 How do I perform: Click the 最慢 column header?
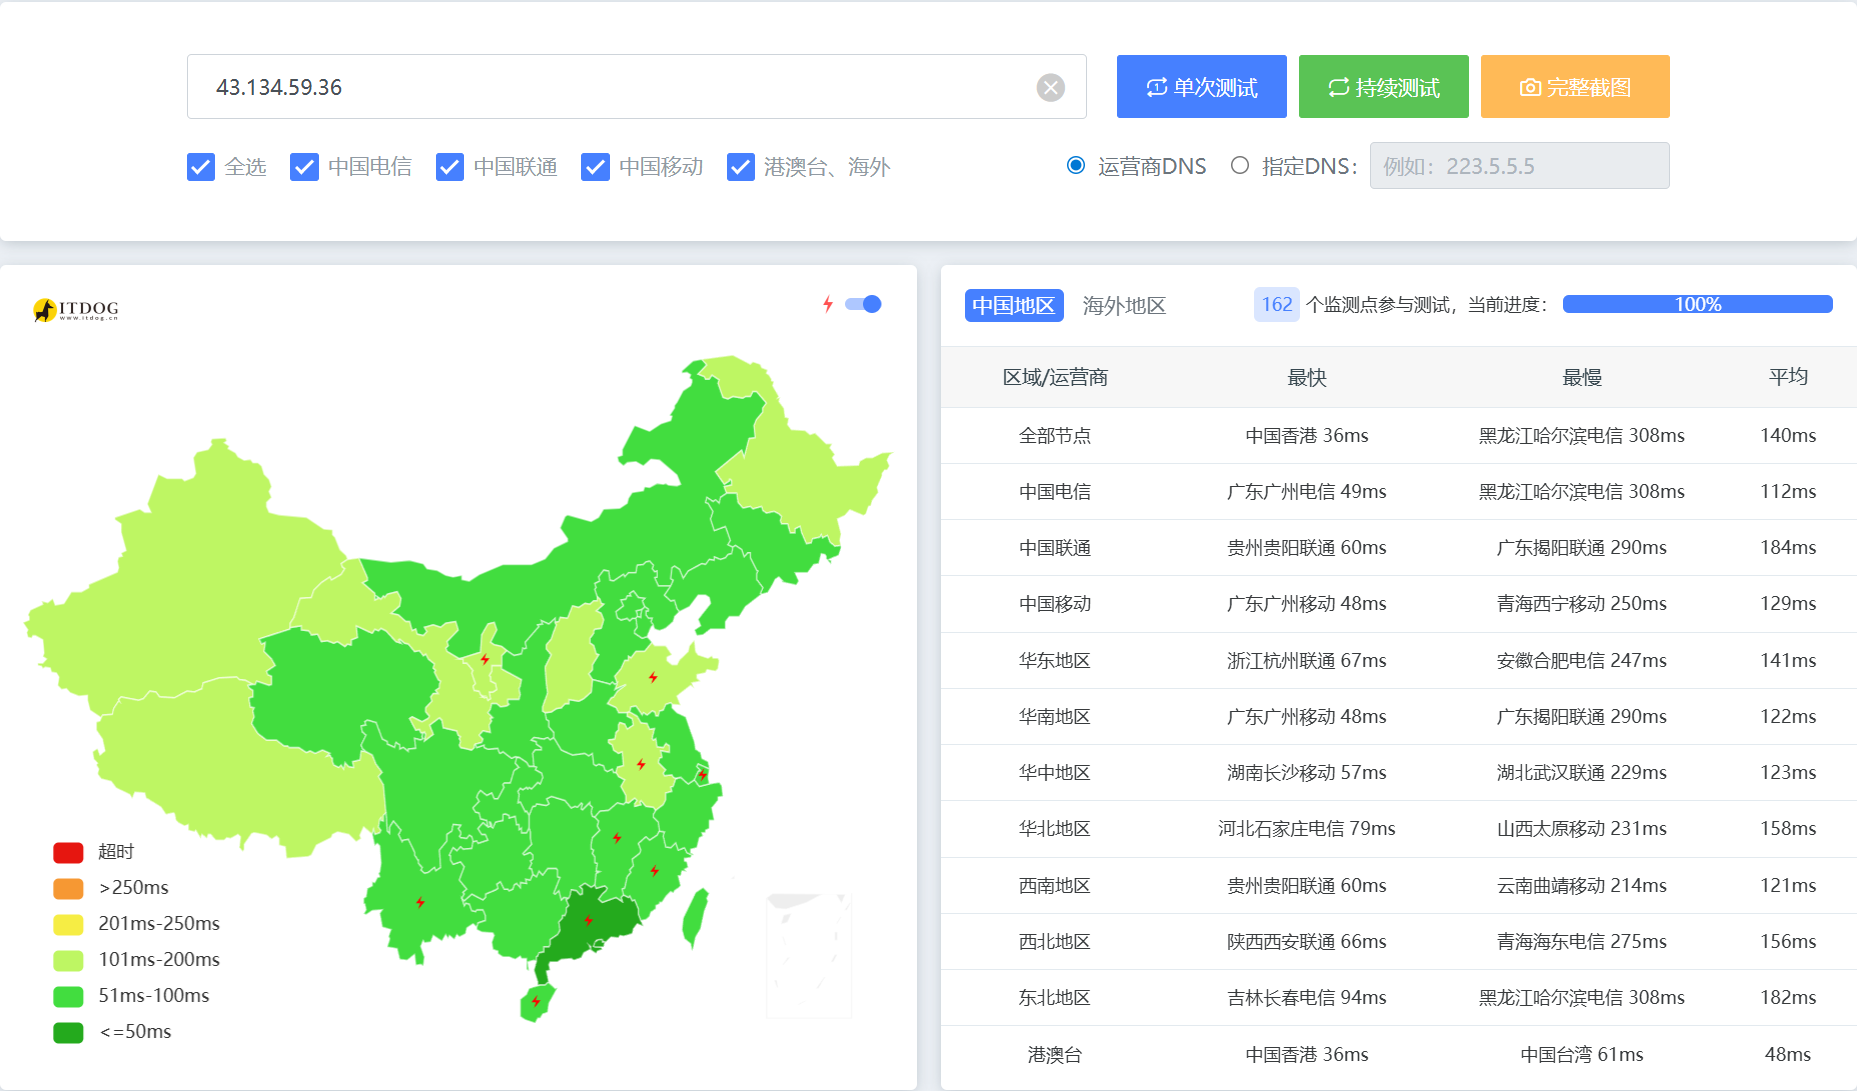click(x=1582, y=377)
